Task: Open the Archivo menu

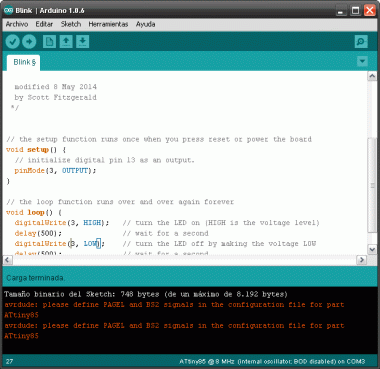Action: pos(17,24)
